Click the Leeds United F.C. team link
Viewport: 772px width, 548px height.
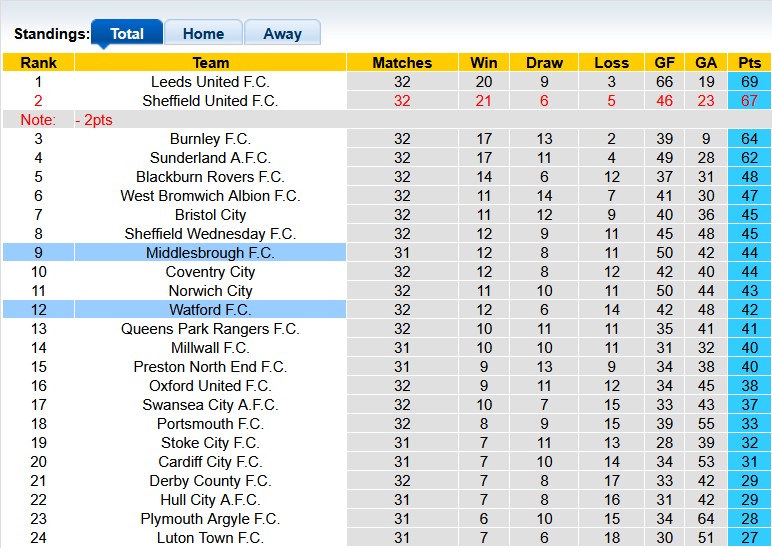coord(210,82)
